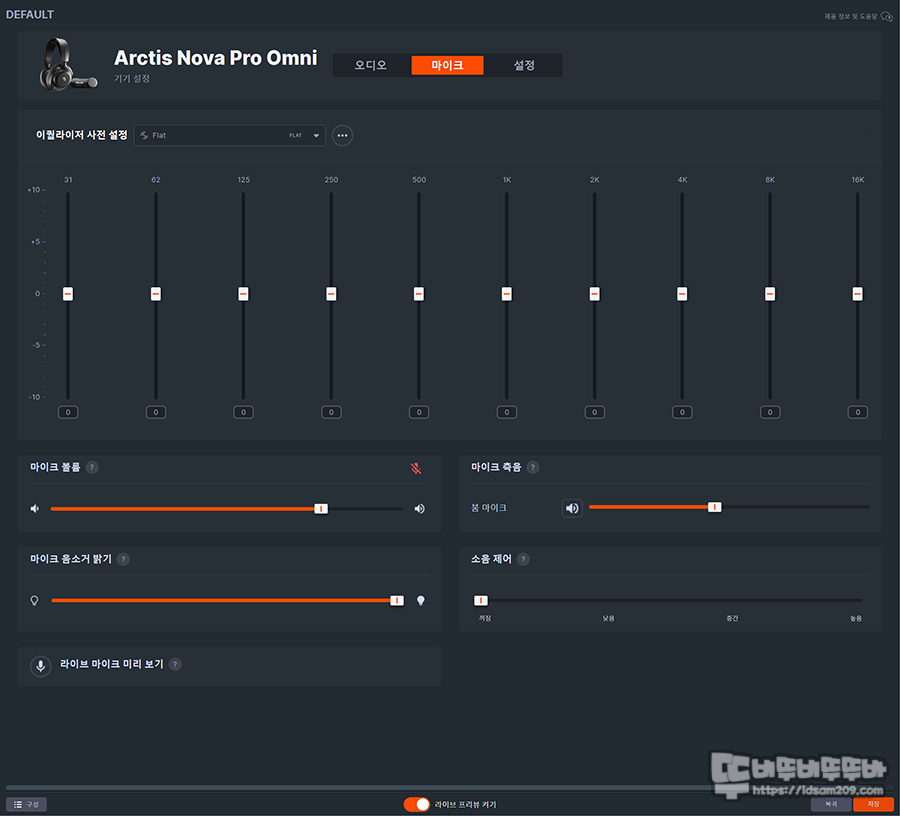Click the 250 Hz equalizer slider handle

(x=331, y=294)
